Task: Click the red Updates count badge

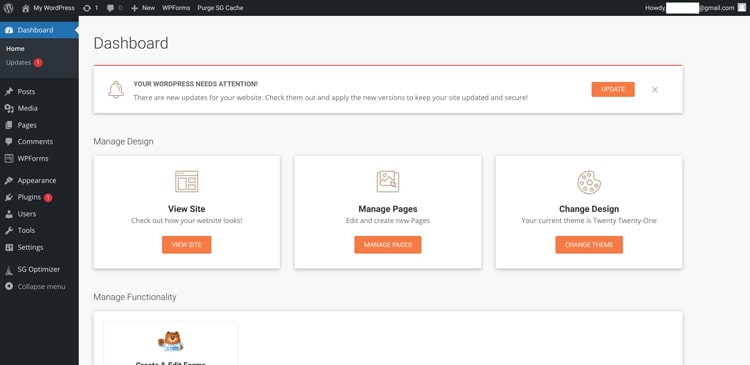Action: (38, 63)
